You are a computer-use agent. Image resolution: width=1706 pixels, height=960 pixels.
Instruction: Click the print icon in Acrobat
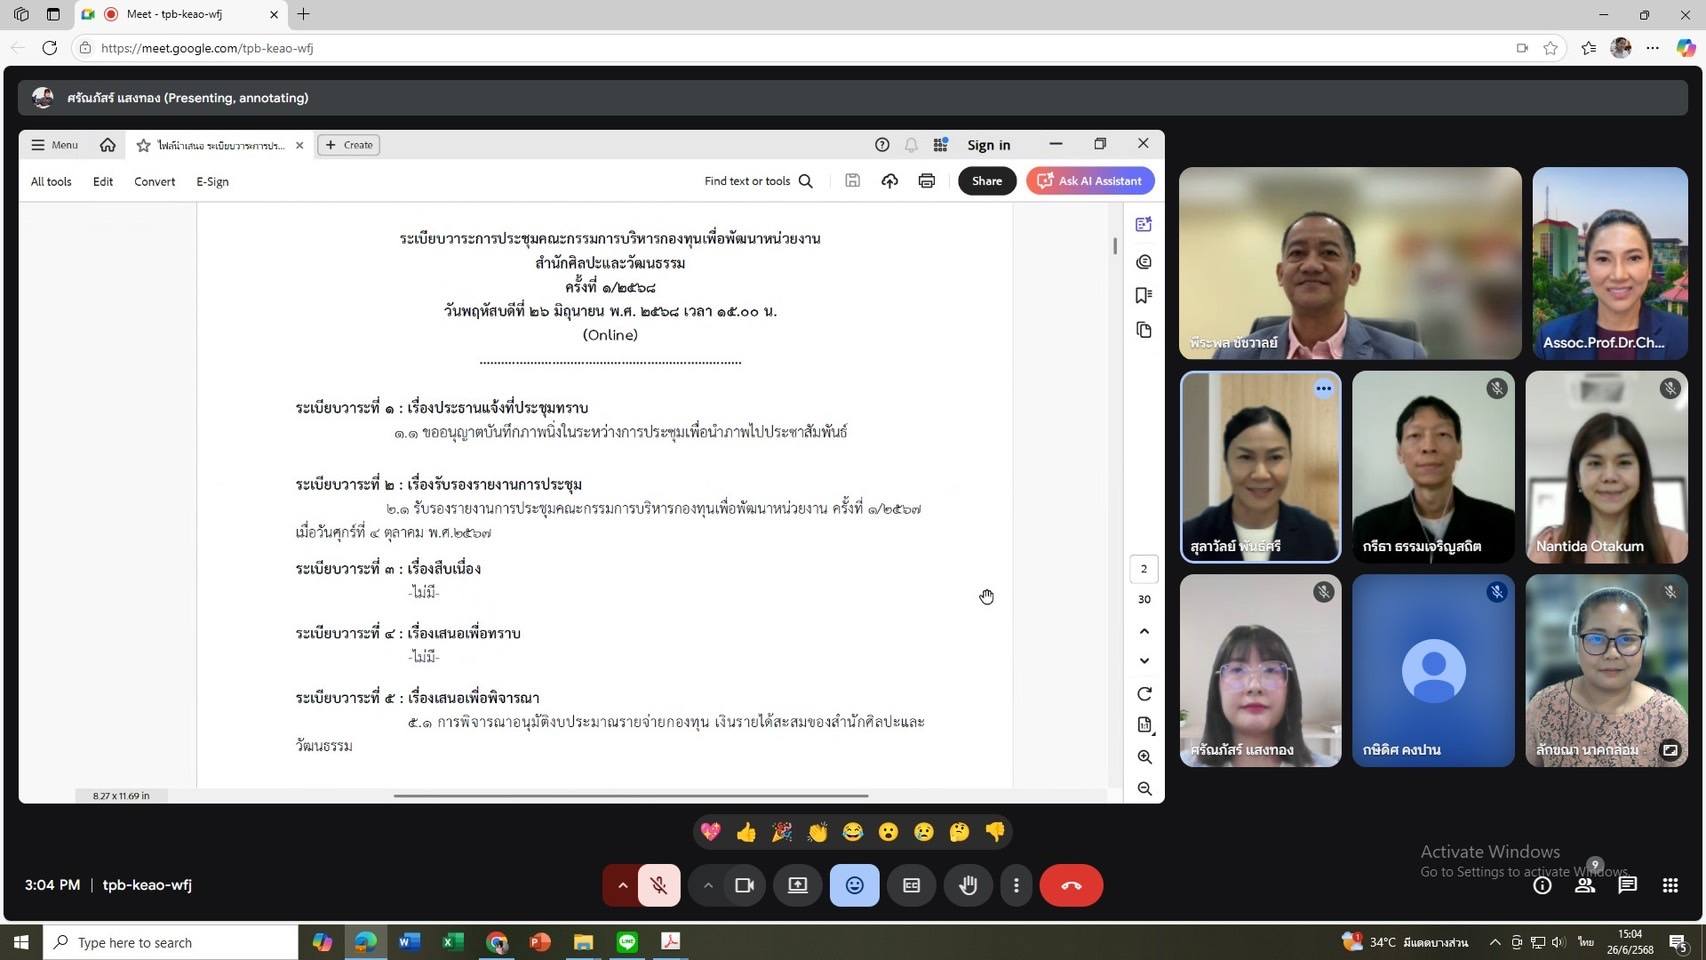point(926,181)
